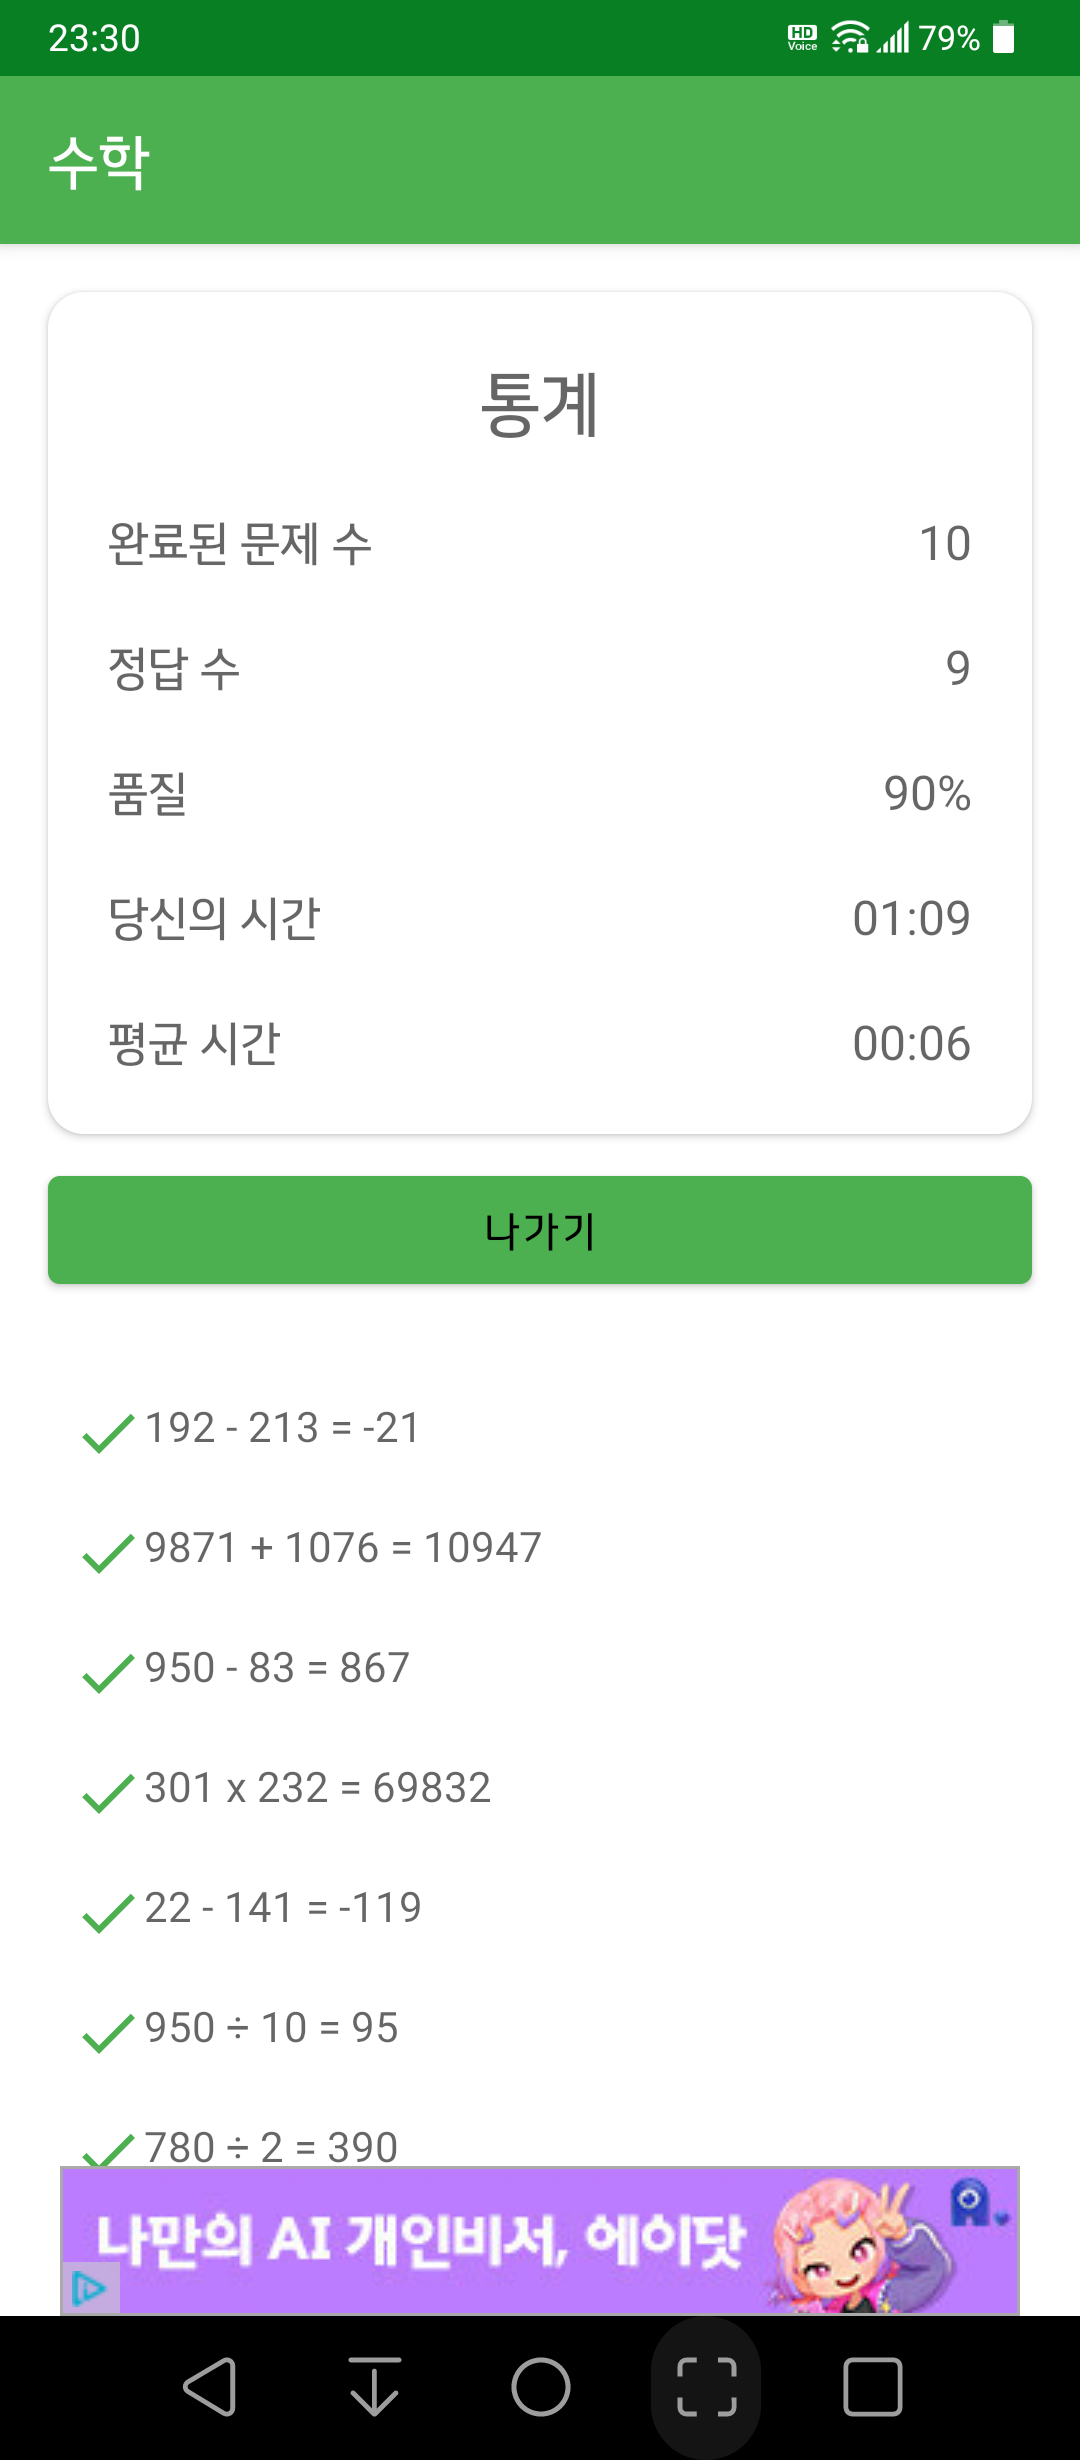Tap the checkmark beside 950 - 83 = 867
The image size is (1080, 2460).
click(x=108, y=1673)
